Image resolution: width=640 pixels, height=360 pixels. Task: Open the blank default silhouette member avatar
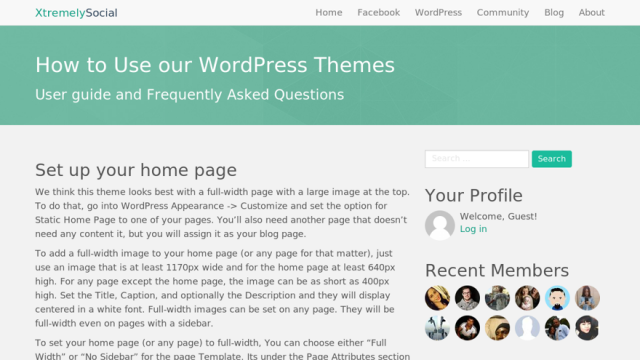[x=527, y=328]
